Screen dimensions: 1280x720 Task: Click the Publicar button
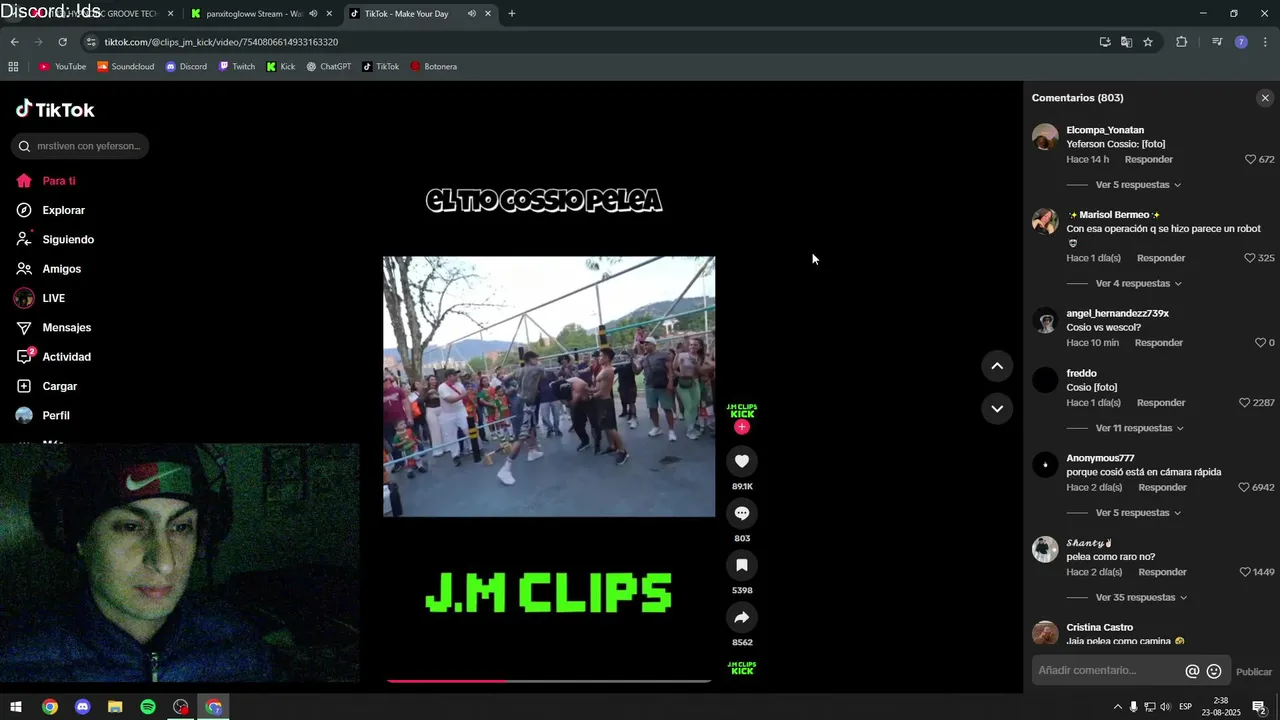[x=1254, y=672]
